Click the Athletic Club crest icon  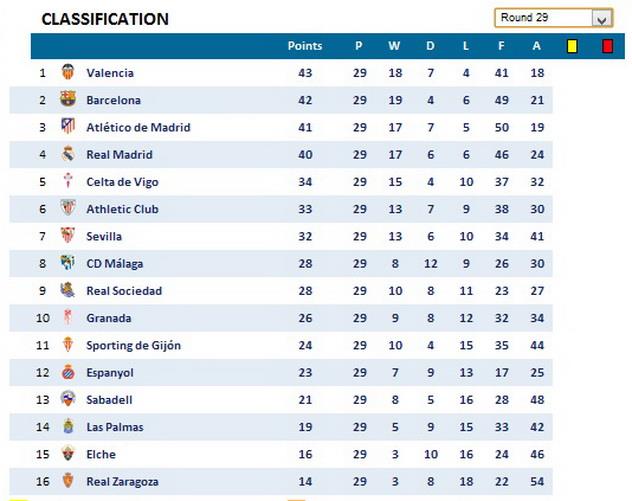coord(68,208)
